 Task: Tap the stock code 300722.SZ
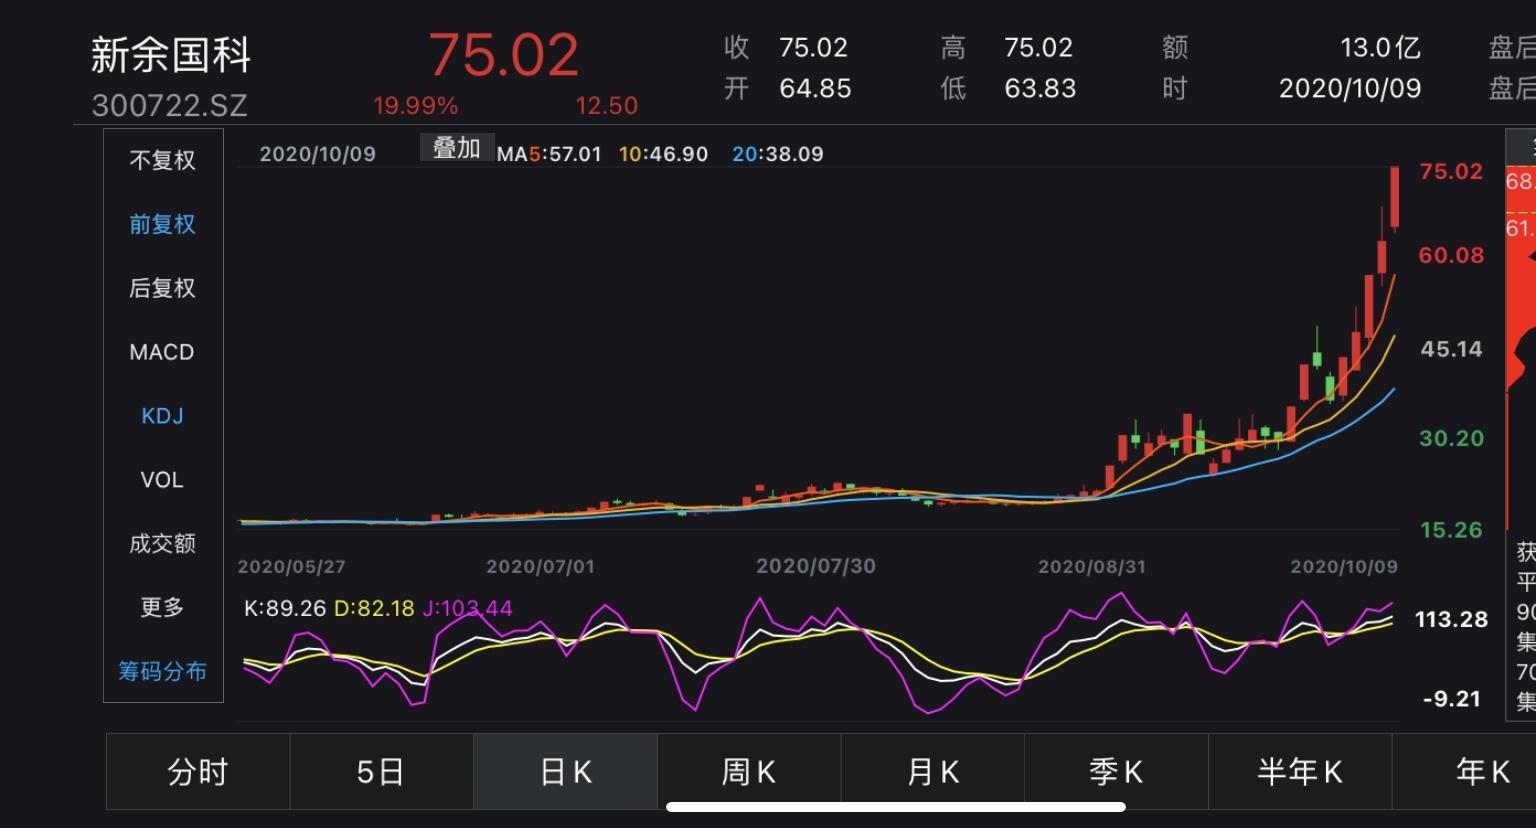click(x=169, y=105)
